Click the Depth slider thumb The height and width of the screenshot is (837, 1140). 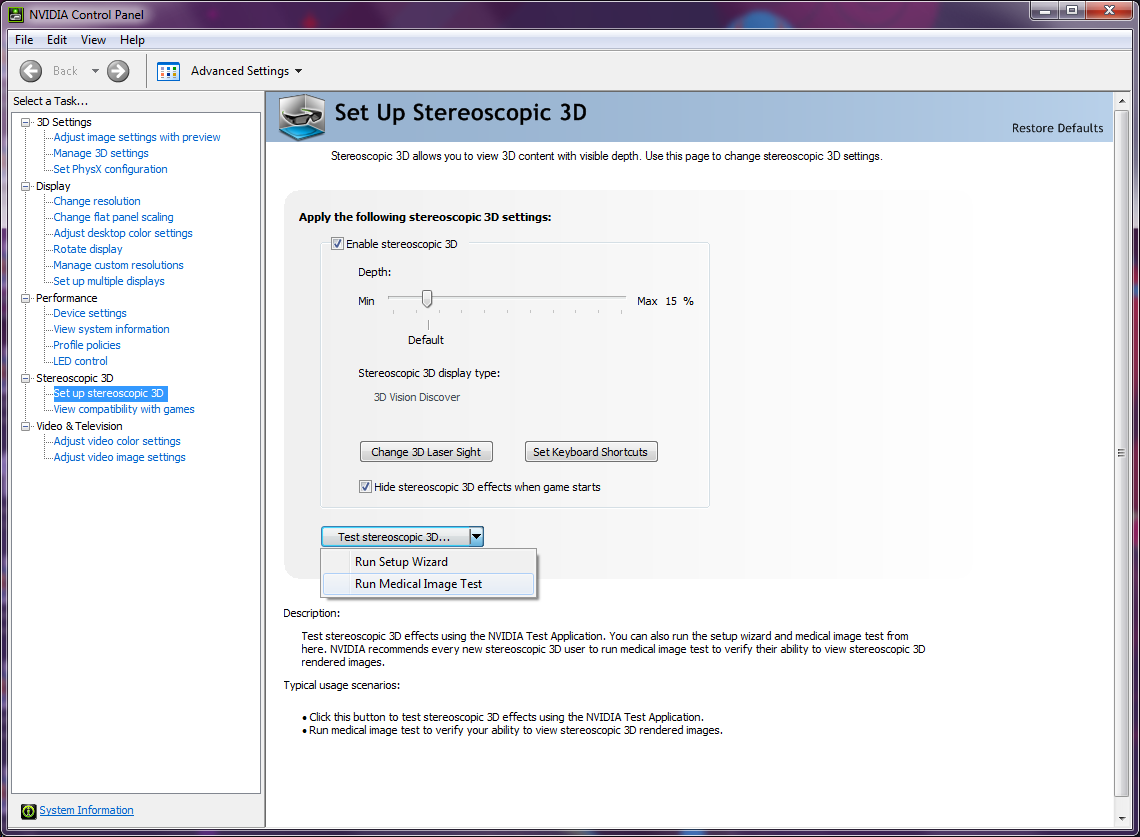click(428, 298)
